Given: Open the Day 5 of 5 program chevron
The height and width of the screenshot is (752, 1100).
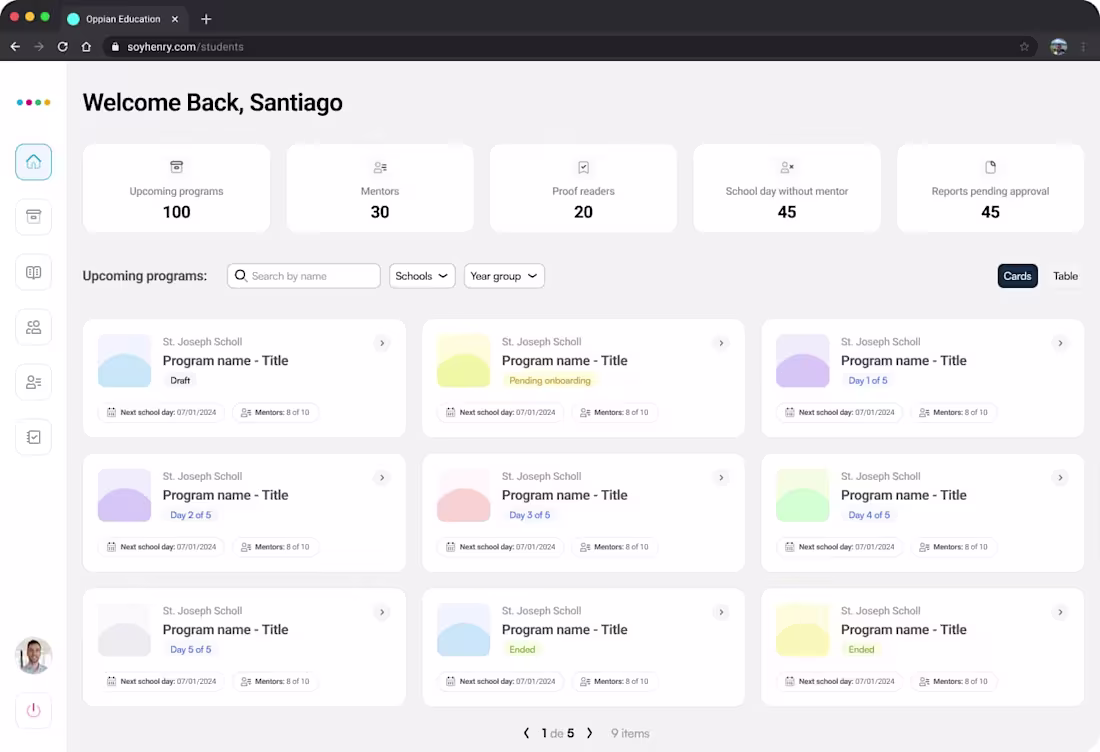Looking at the screenshot, I should click(382, 612).
